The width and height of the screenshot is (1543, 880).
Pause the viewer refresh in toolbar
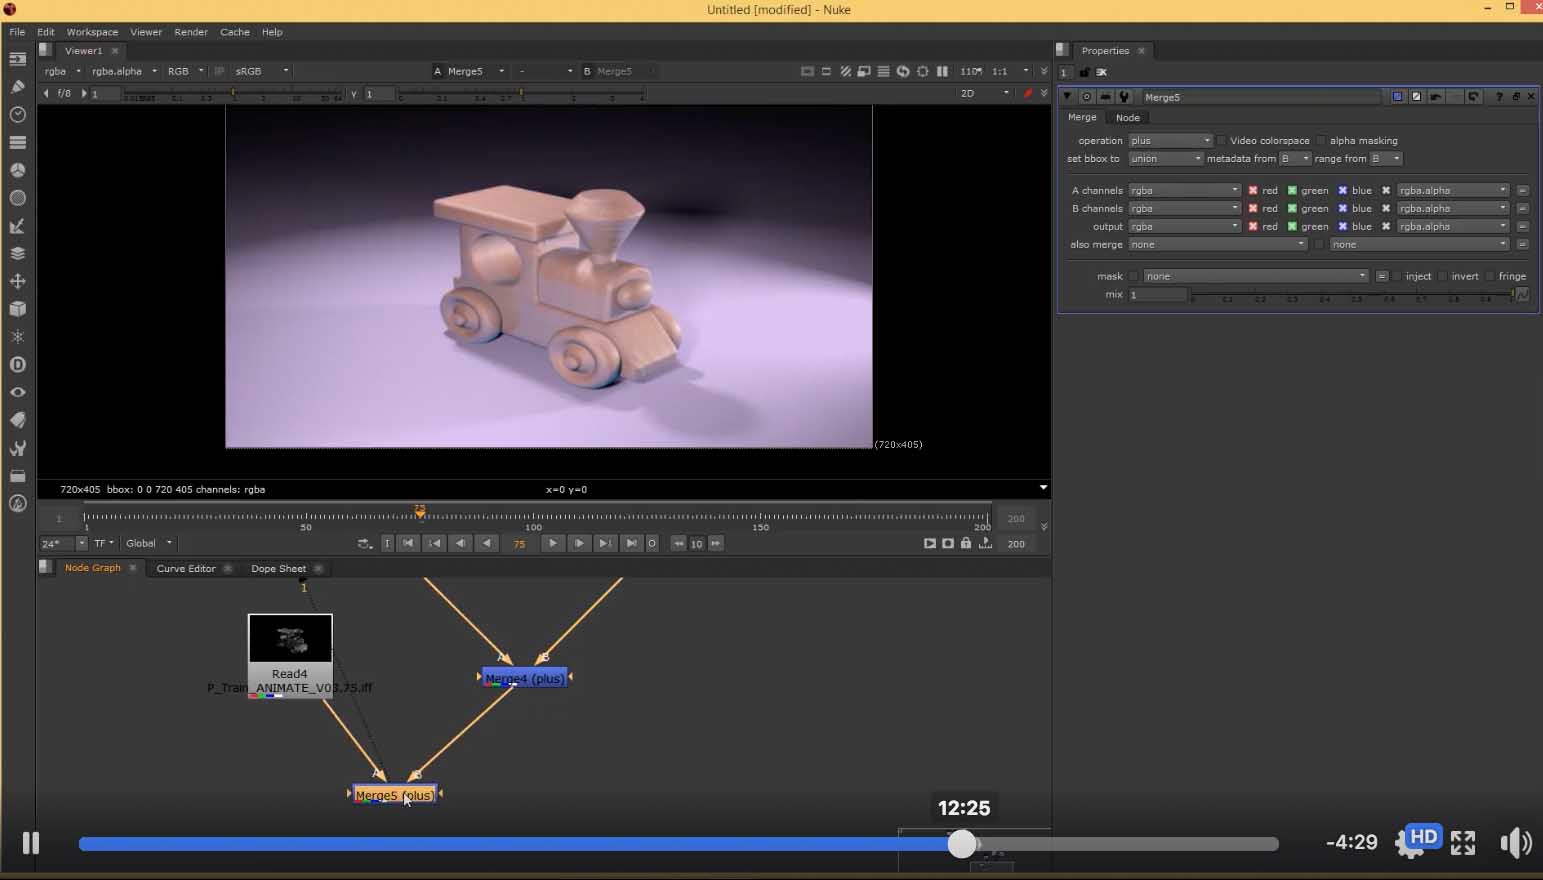tap(941, 71)
